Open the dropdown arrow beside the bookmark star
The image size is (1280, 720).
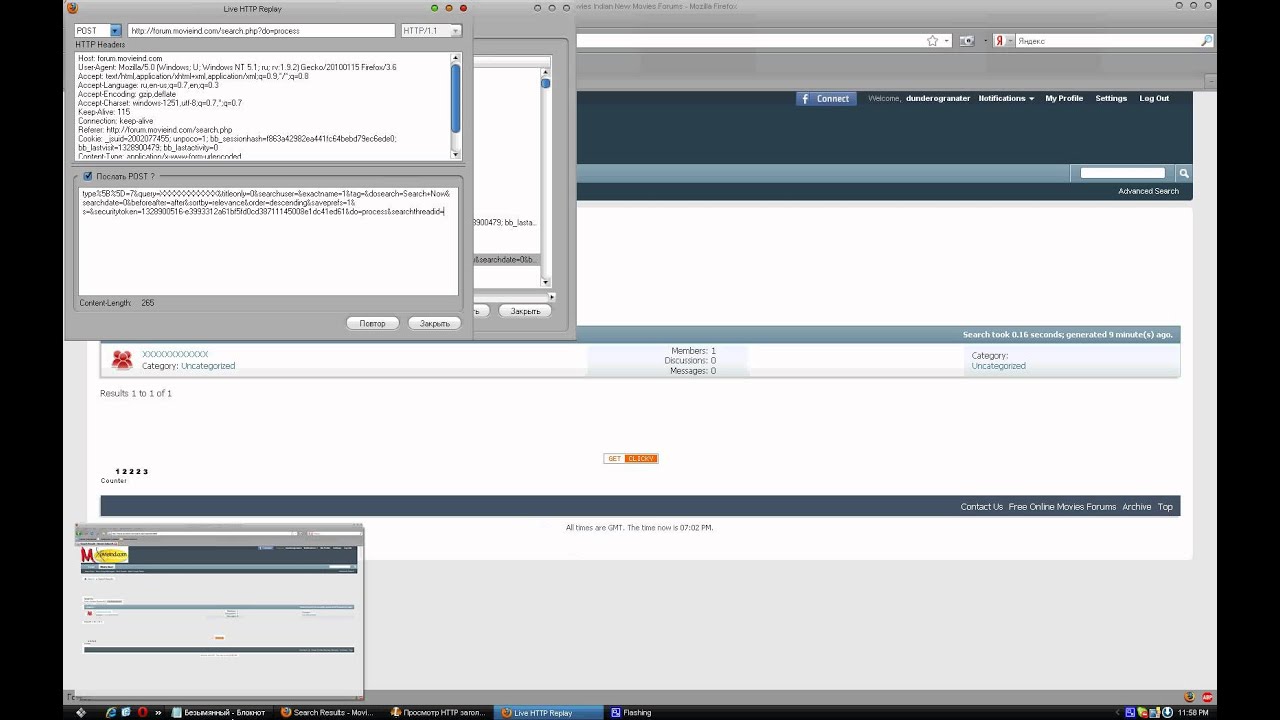click(x=946, y=41)
